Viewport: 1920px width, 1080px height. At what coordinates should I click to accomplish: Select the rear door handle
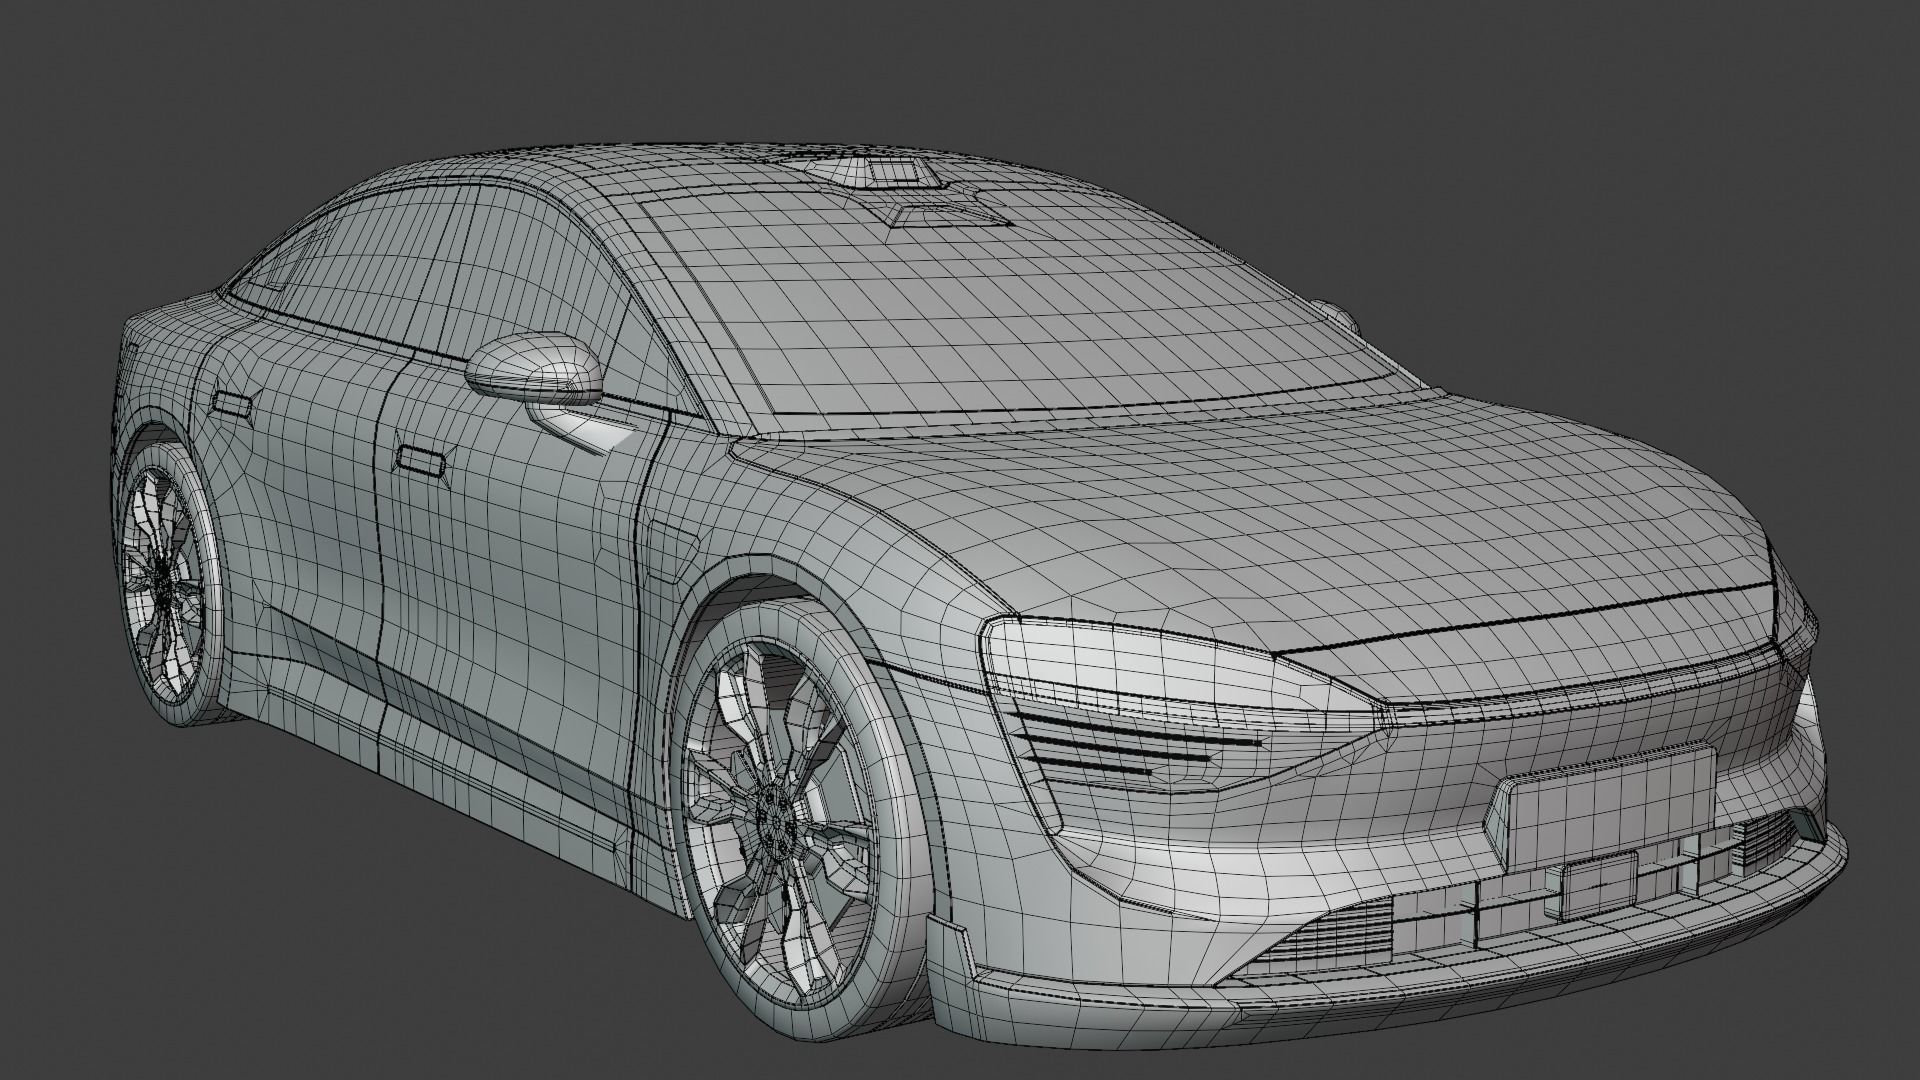[231, 403]
